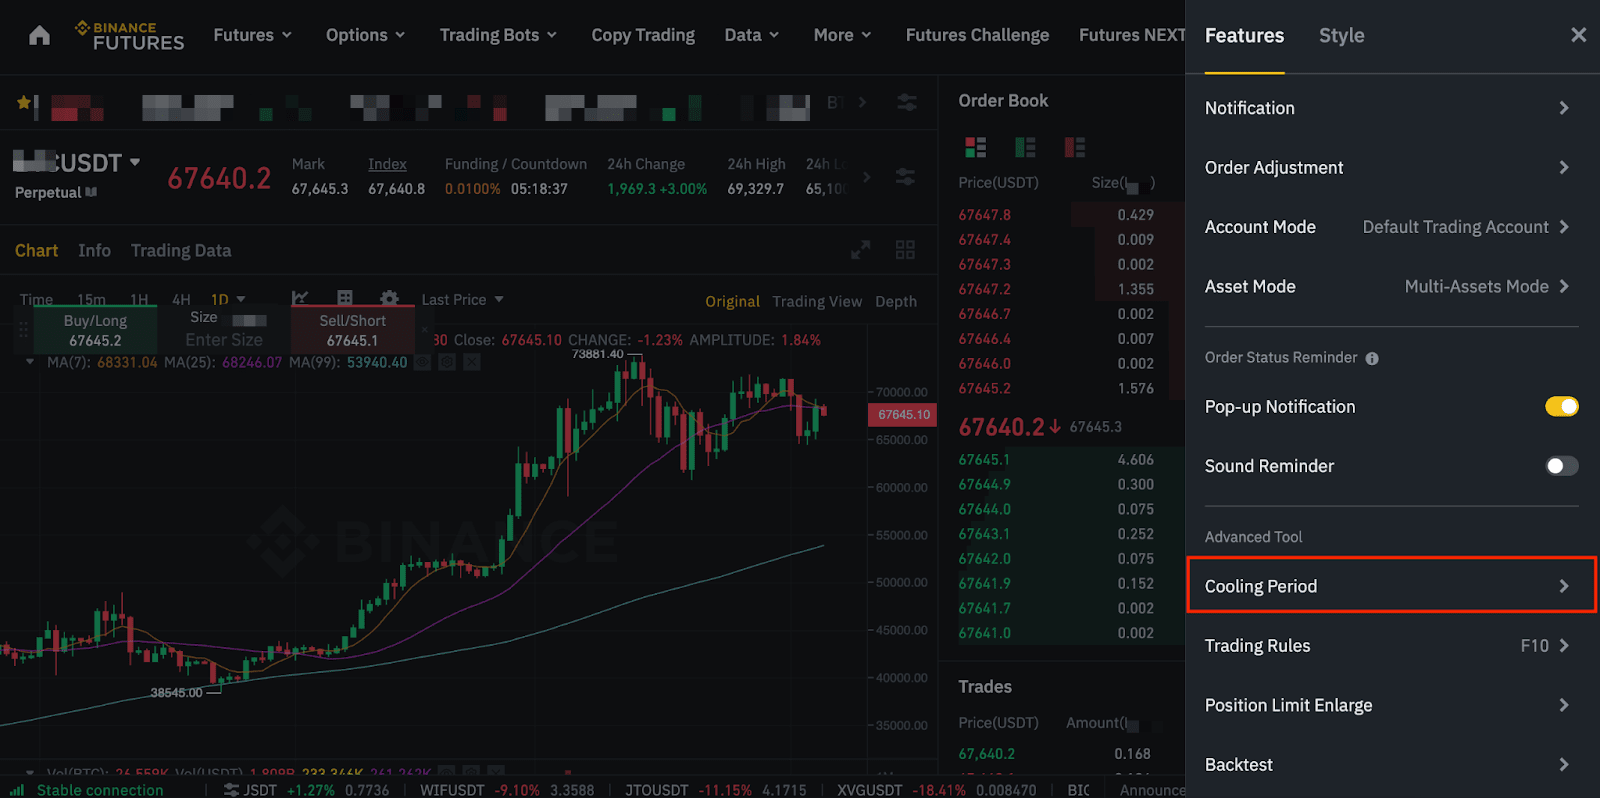Viewport: 1600px width, 798px height.
Task: Click the favorites star icon
Action: [23, 102]
